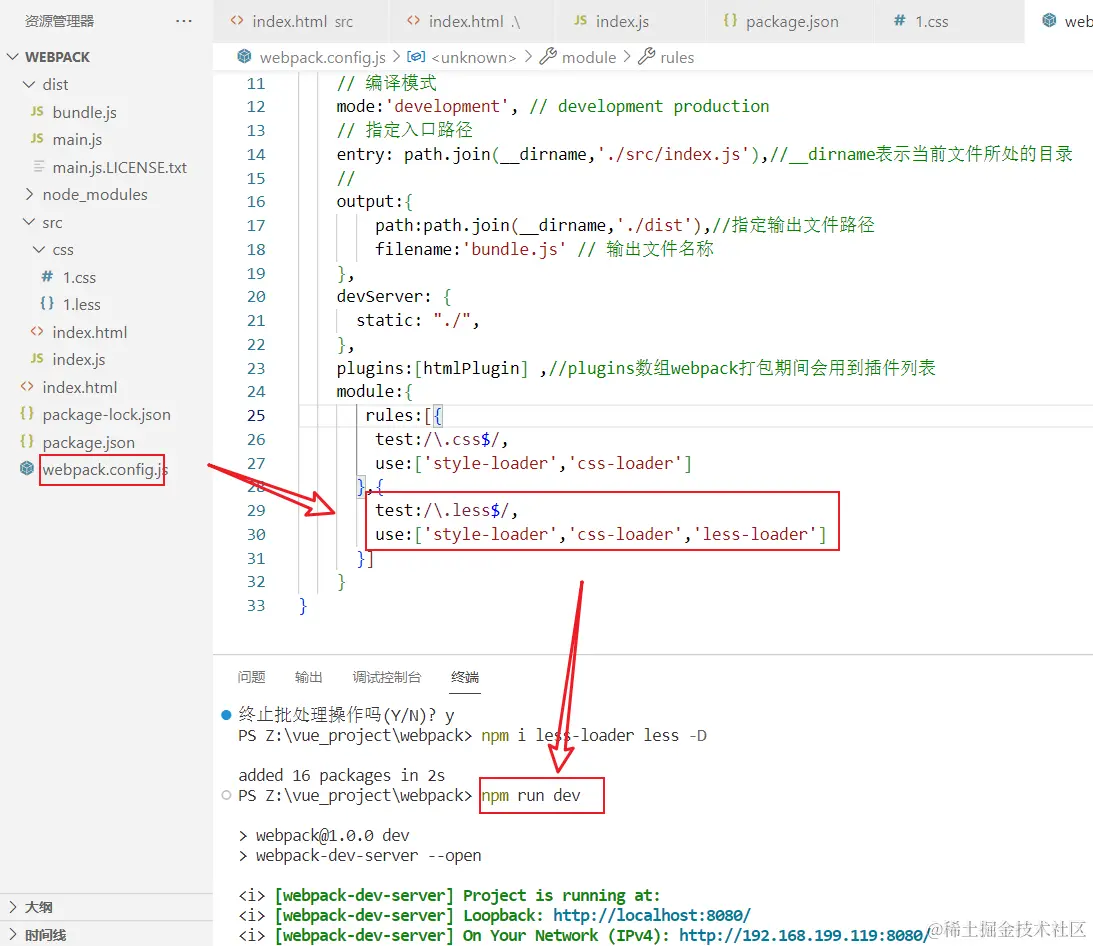This screenshot has height=946, width=1093.
Task: Open the 问题 problems panel tab
Action: click(252, 677)
